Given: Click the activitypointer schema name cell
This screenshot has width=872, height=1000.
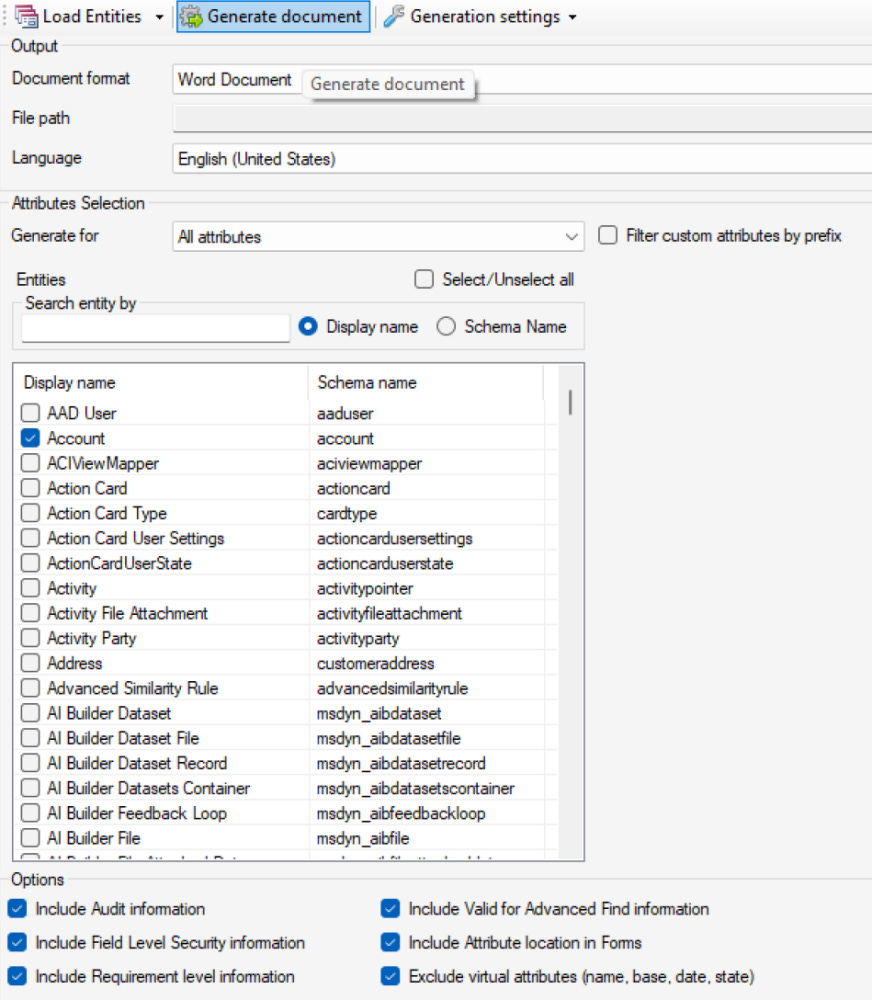Looking at the screenshot, I should [365, 588].
